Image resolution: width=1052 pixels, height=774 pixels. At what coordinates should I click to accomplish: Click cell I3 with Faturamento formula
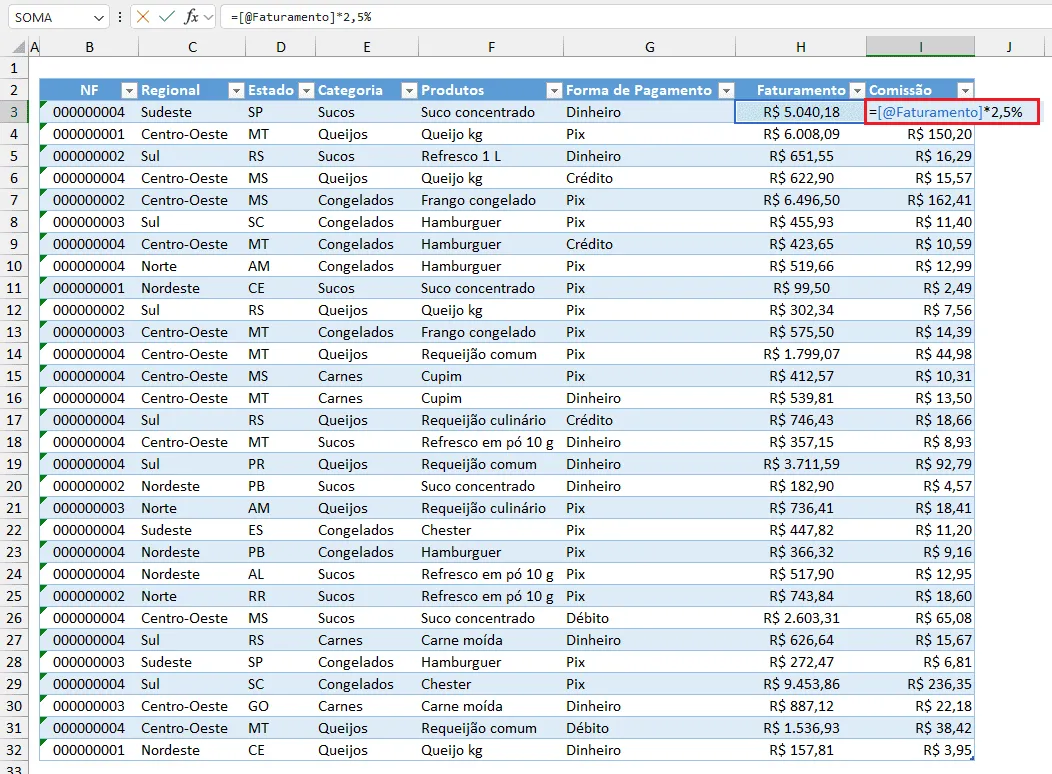click(x=952, y=112)
